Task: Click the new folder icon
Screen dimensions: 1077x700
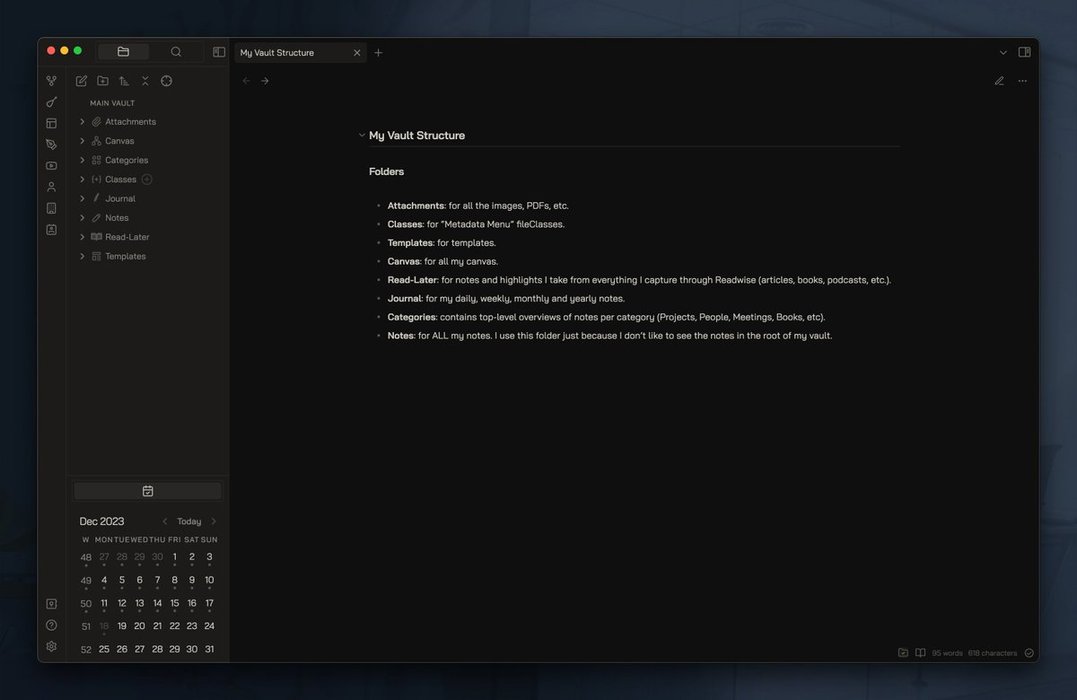Action: pyautogui.click(x=103, y=81)
